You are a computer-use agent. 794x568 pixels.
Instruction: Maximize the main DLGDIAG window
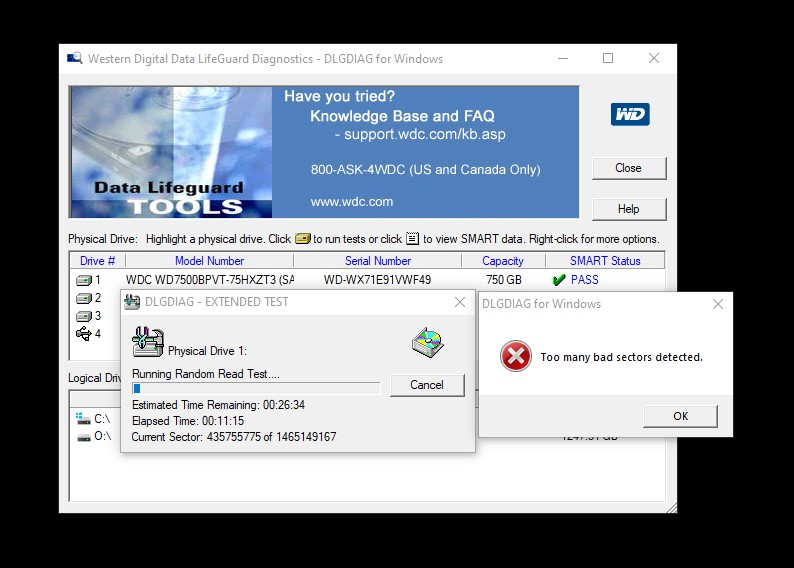point(608,58)
